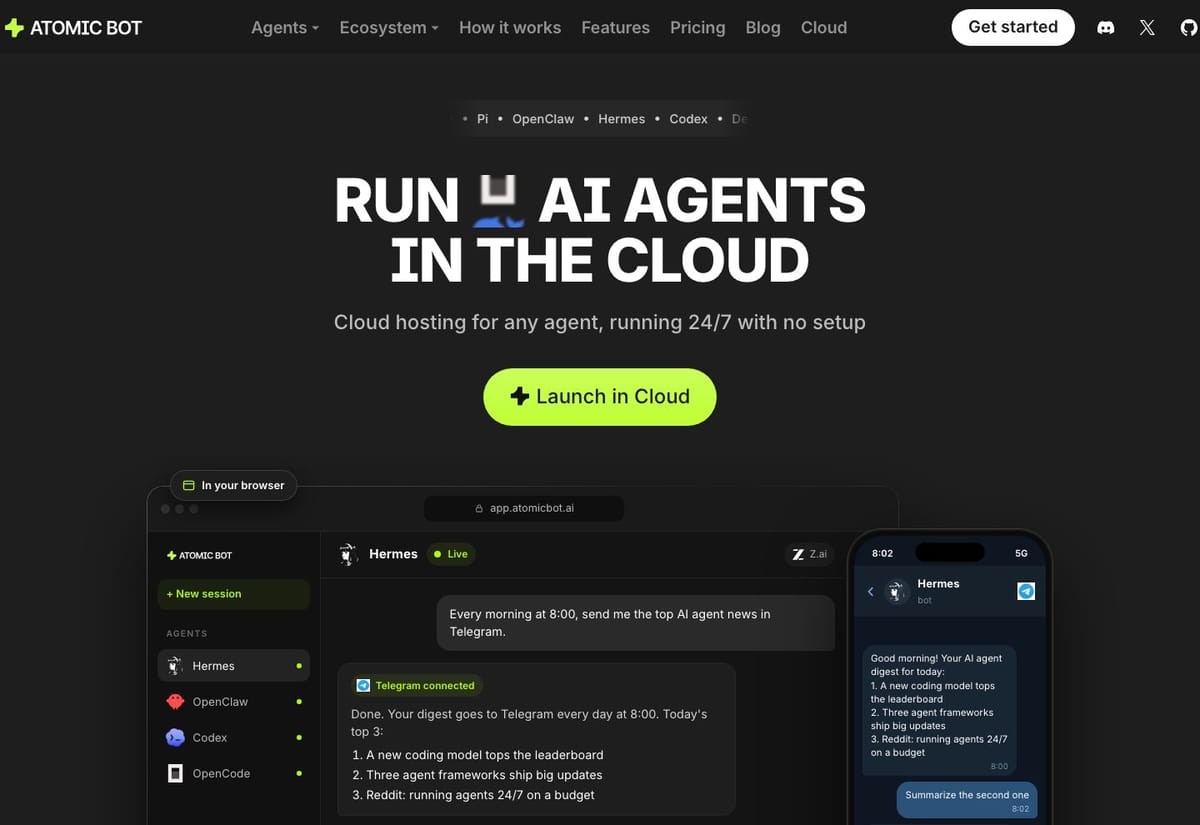Select the OpenCode agent row

pyautogui.click(x=234, y=774)
